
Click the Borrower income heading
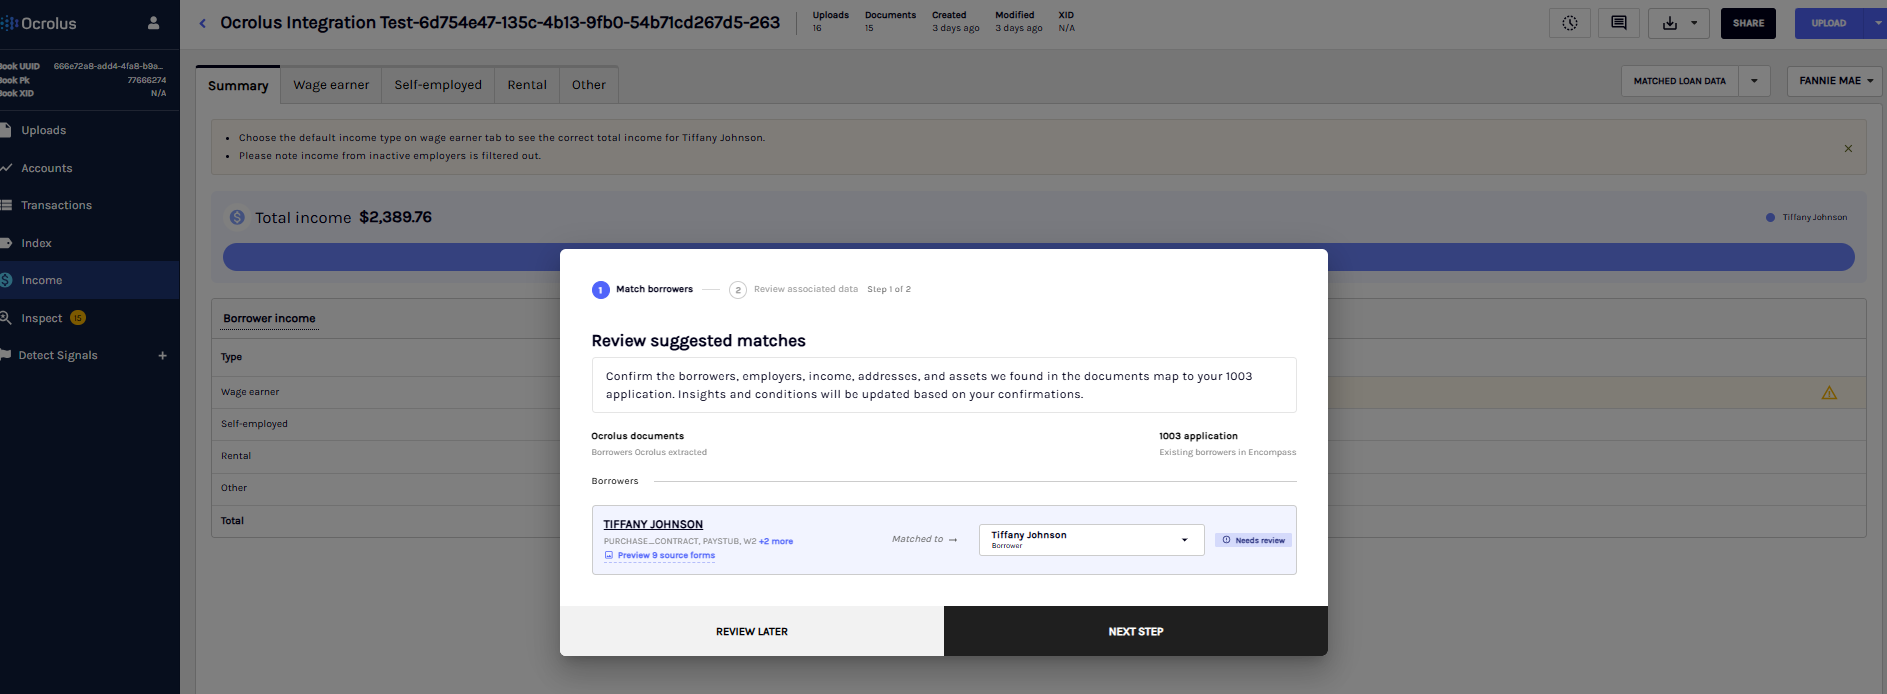click(x=269, y=318)
